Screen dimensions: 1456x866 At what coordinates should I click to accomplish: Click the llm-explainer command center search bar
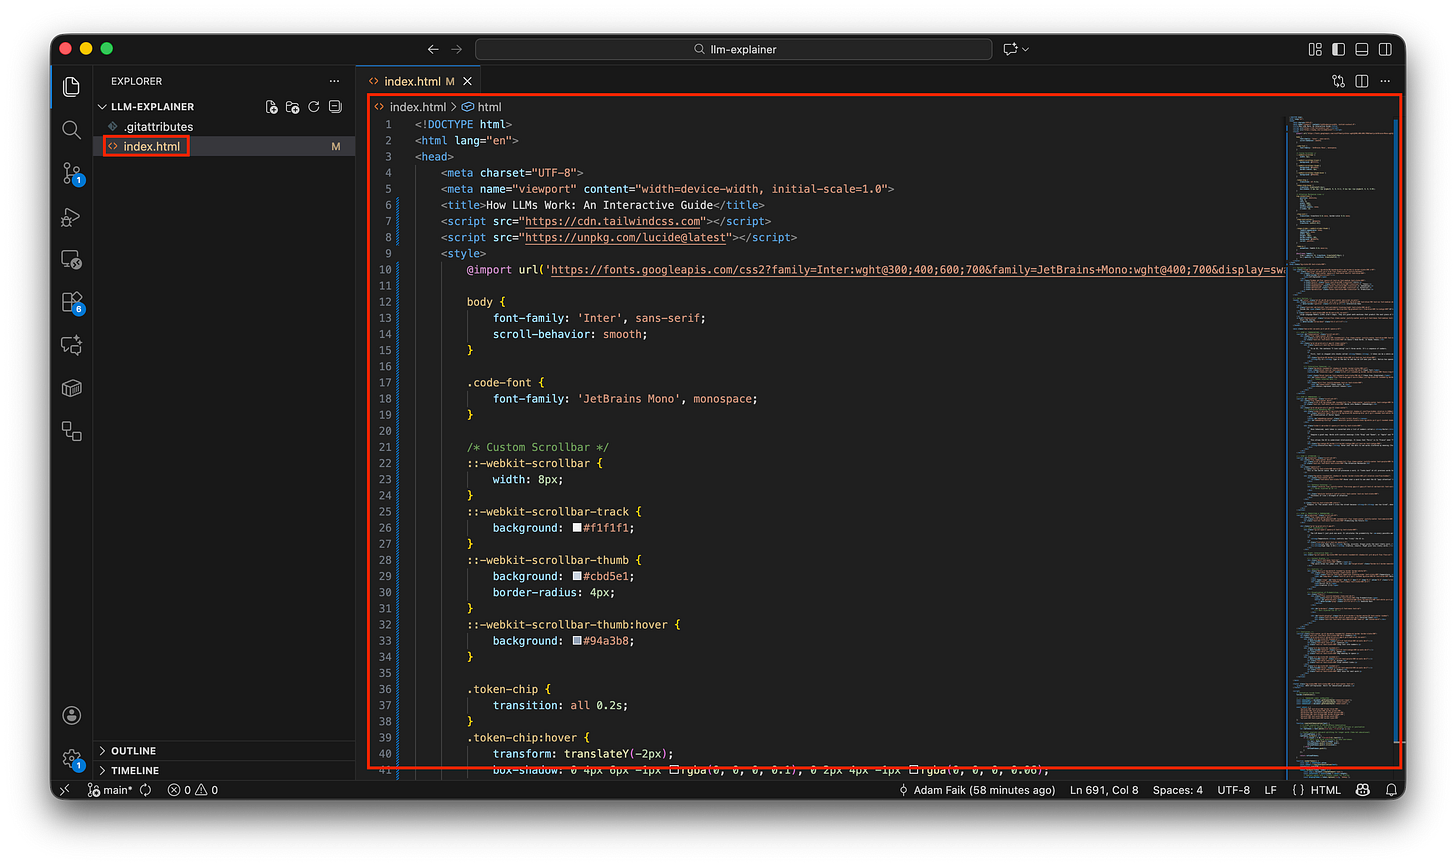coord(733,48)
